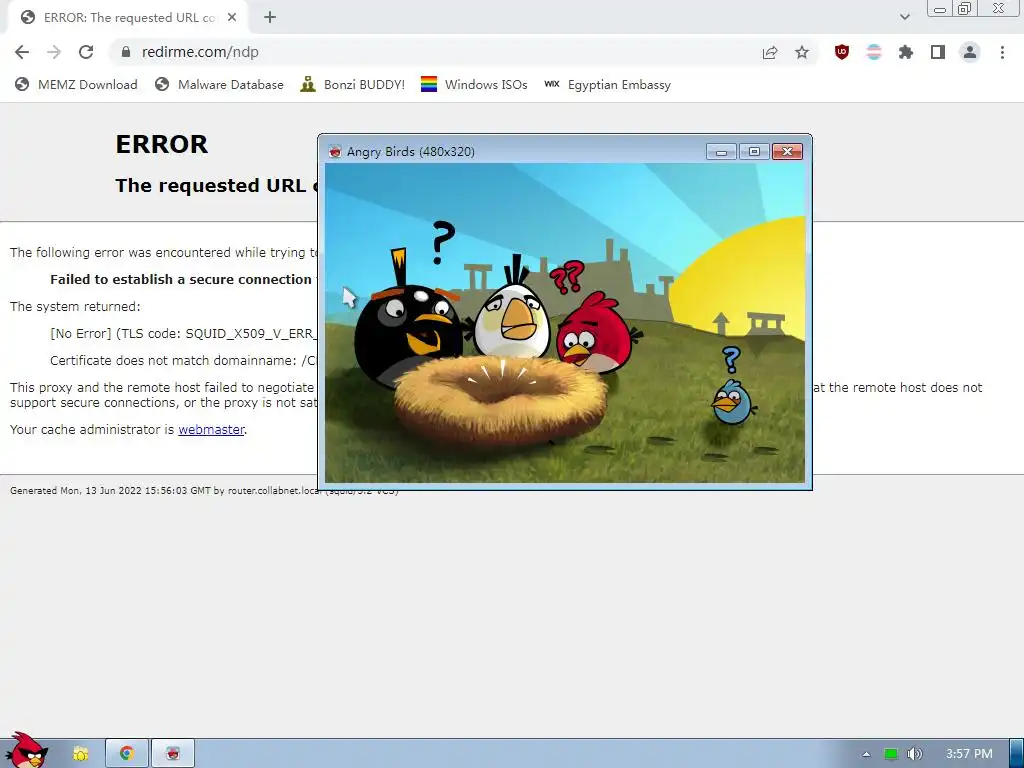
Task: Click the forward navigation arrow
Action: (54, 52)
